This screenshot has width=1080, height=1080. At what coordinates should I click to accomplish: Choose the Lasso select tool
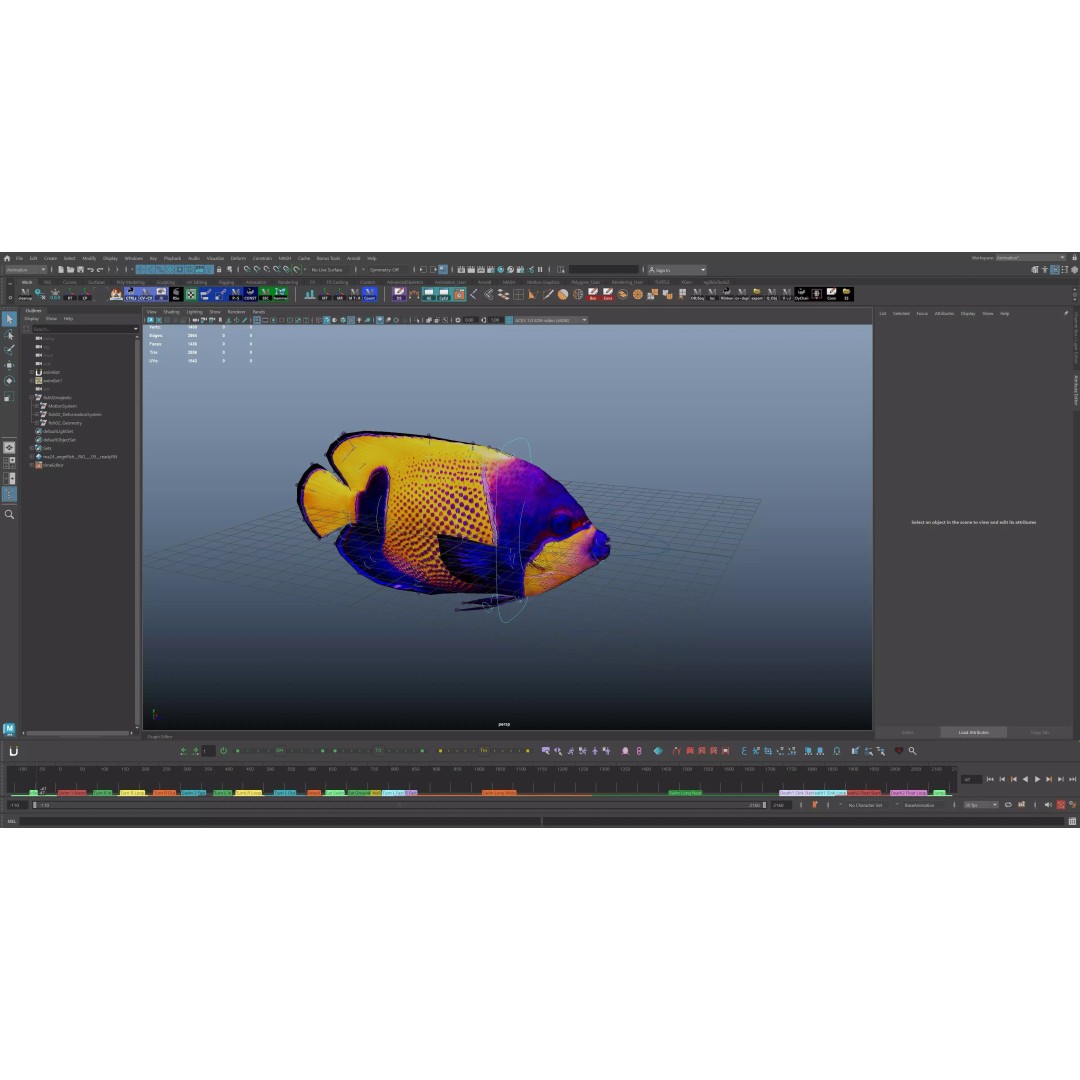click(9, 335)
